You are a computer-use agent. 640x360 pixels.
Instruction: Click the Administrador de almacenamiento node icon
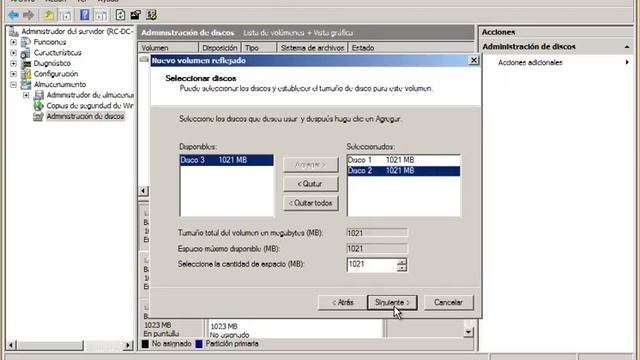39,95
